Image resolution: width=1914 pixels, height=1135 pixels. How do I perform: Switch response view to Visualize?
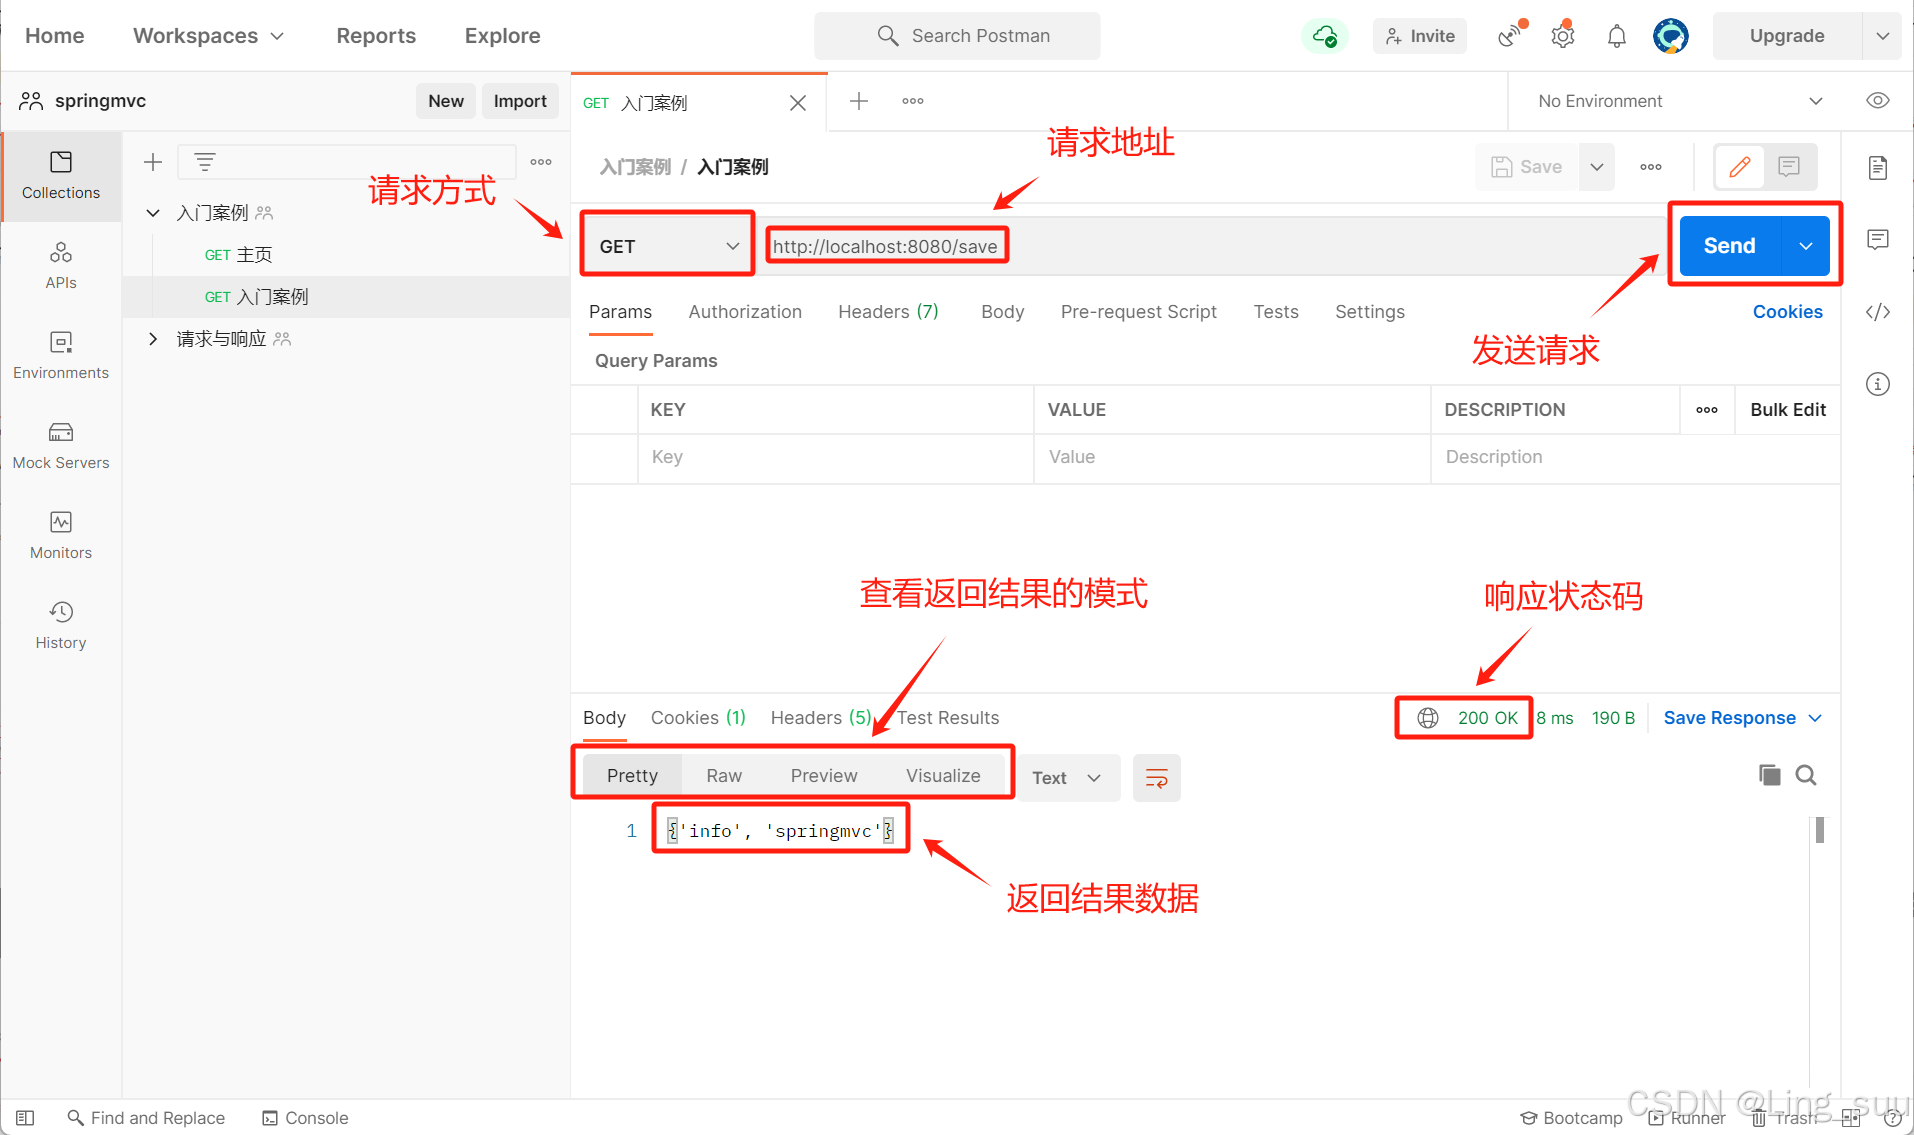[x=943, y=776]
